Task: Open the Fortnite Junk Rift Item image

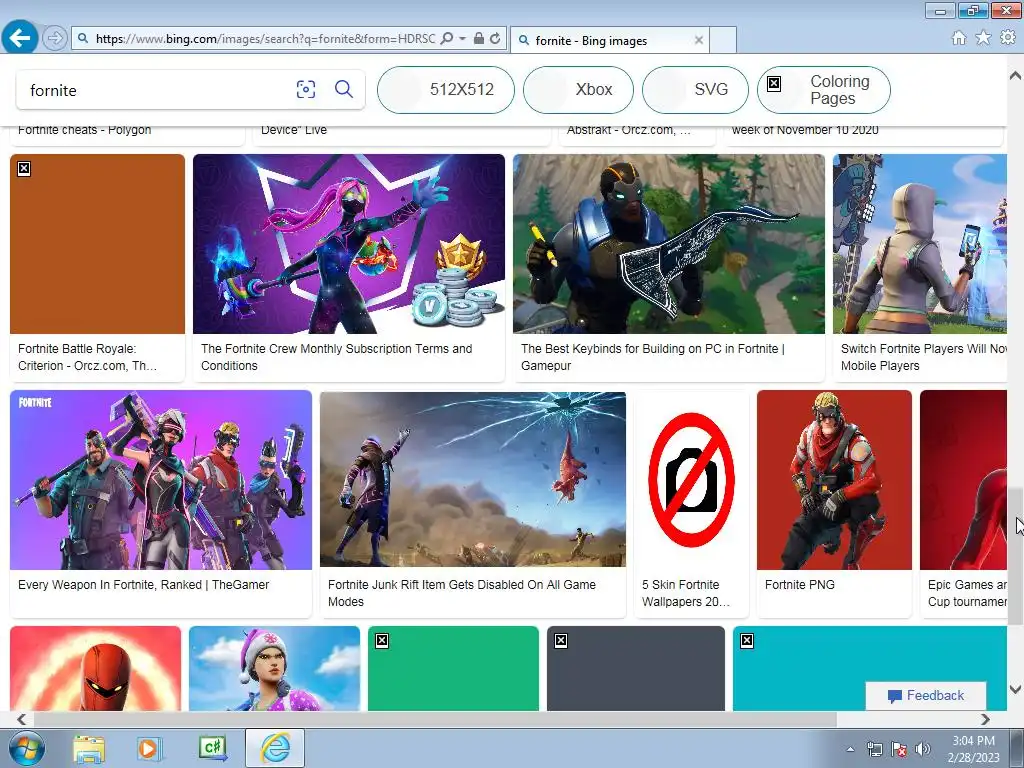Action: [473, 480]
